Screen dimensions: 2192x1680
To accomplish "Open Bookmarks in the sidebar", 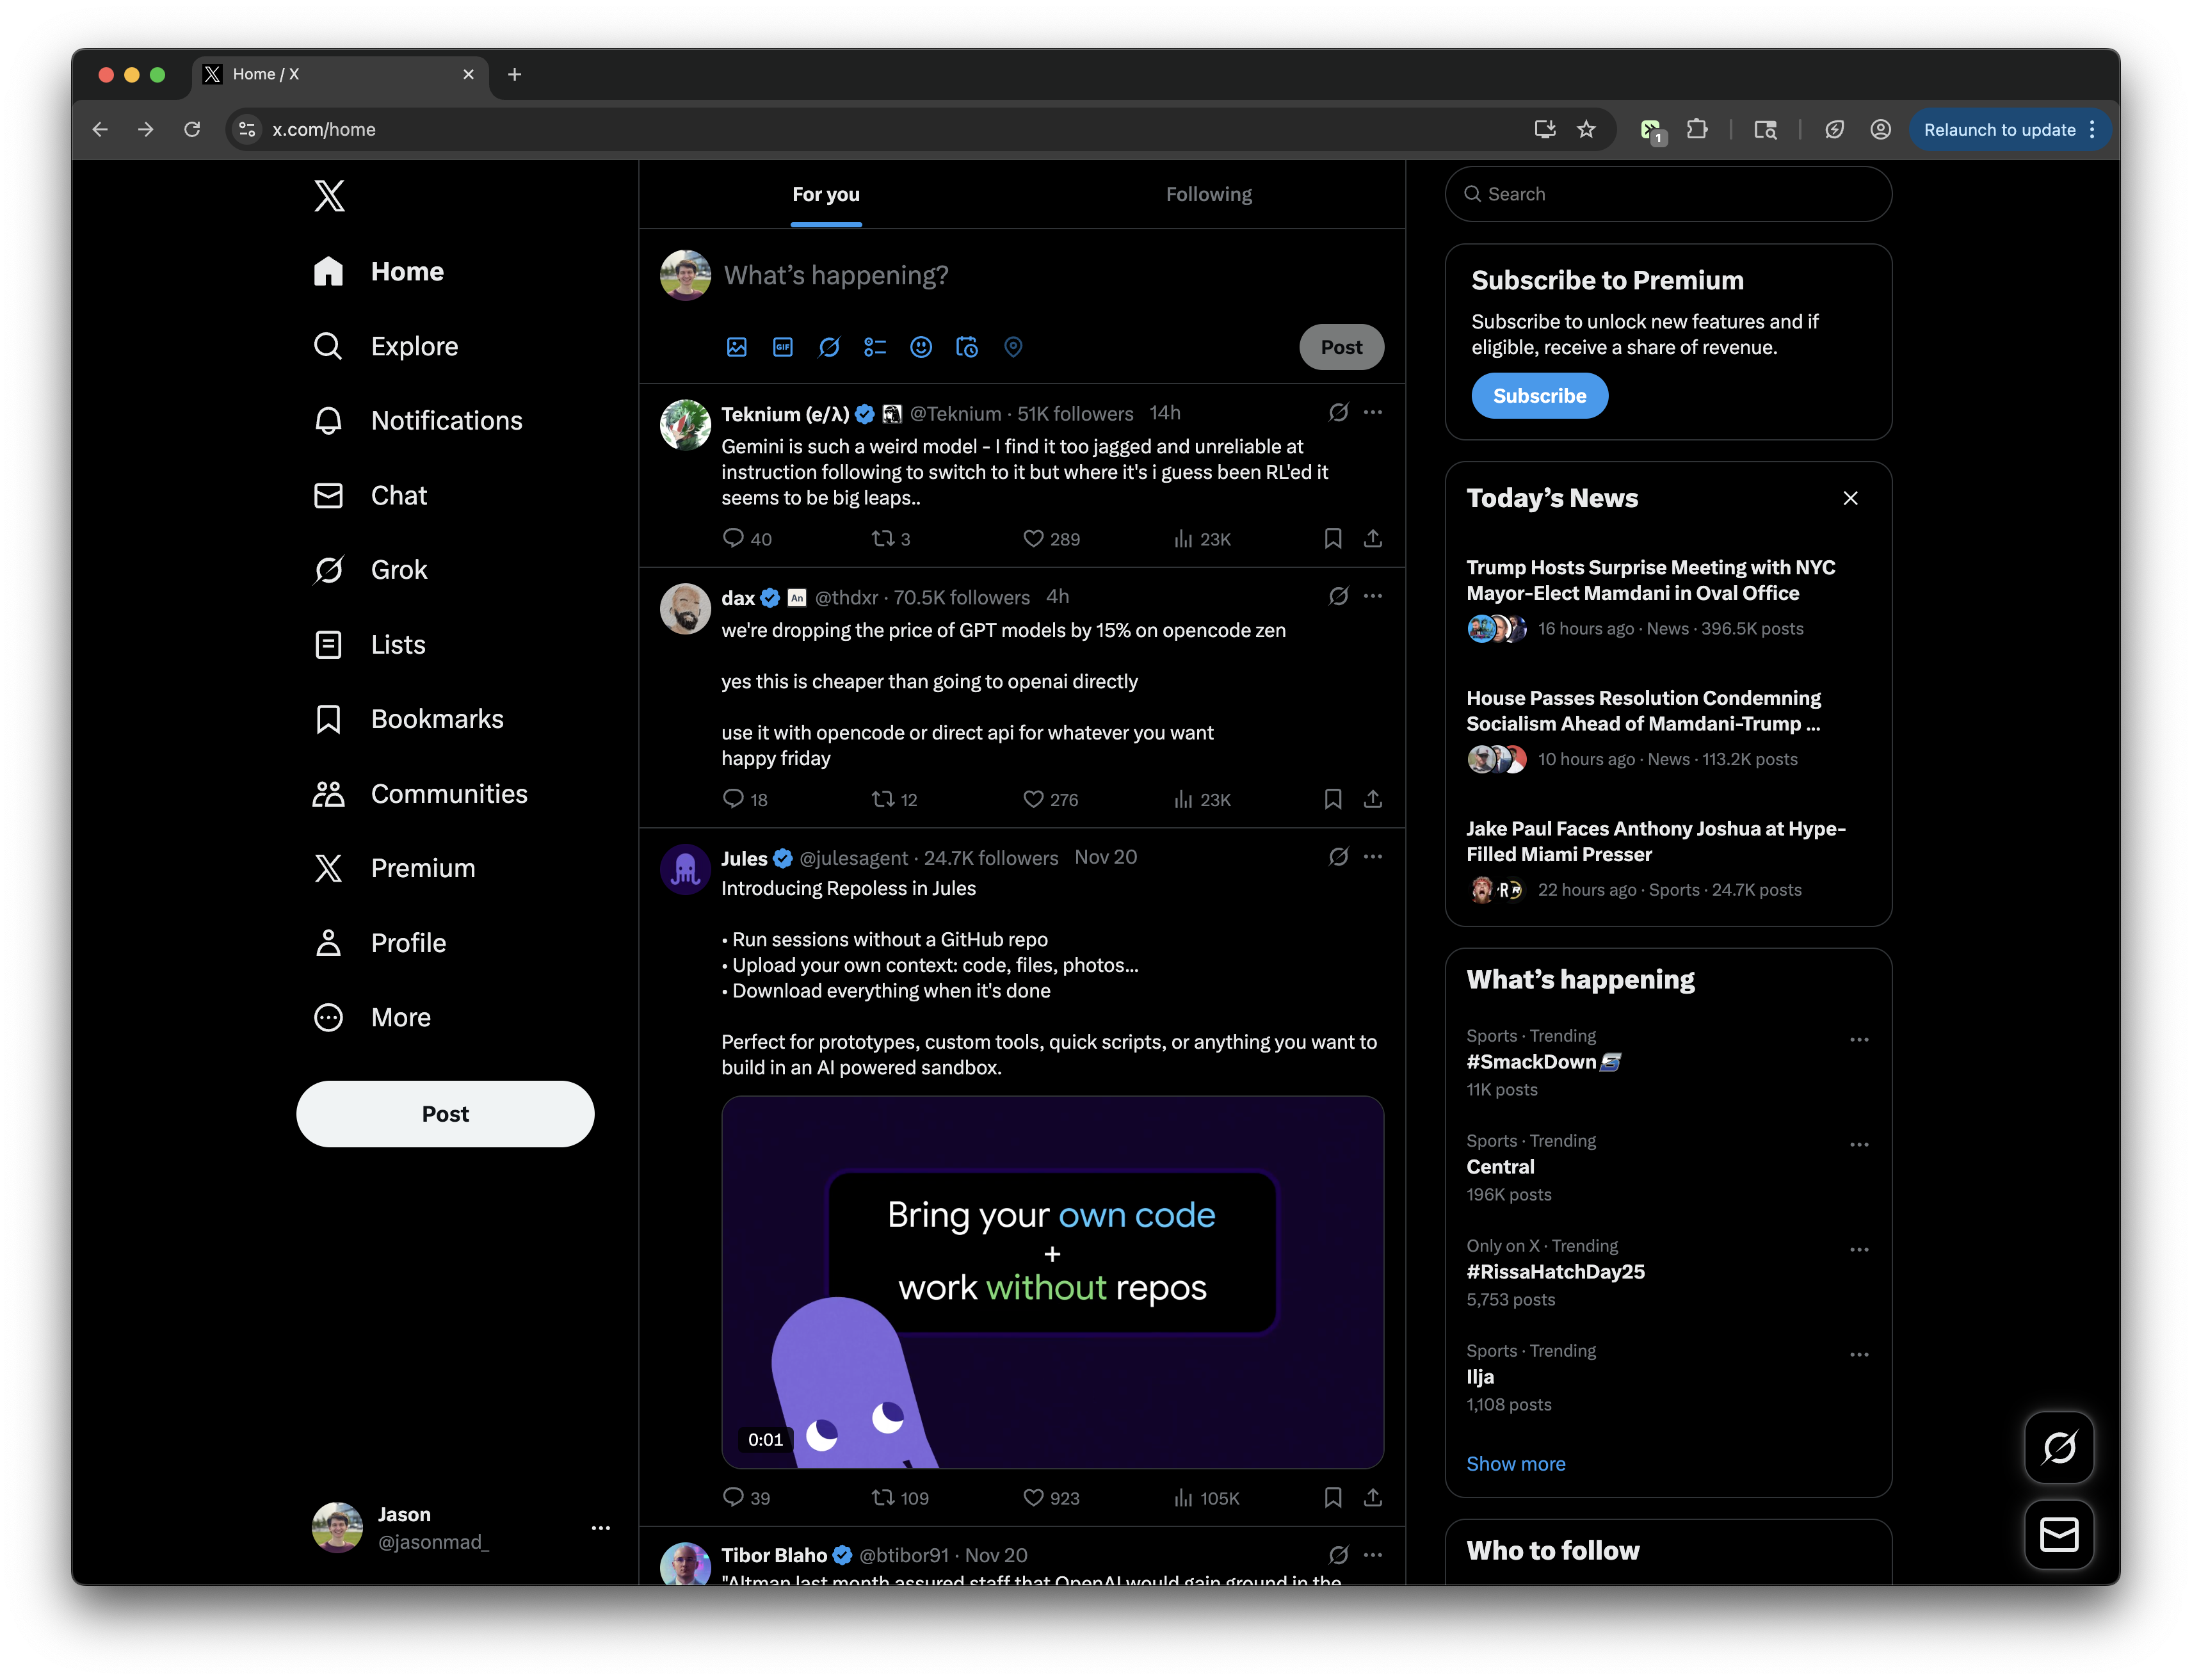I will (436, 719).
